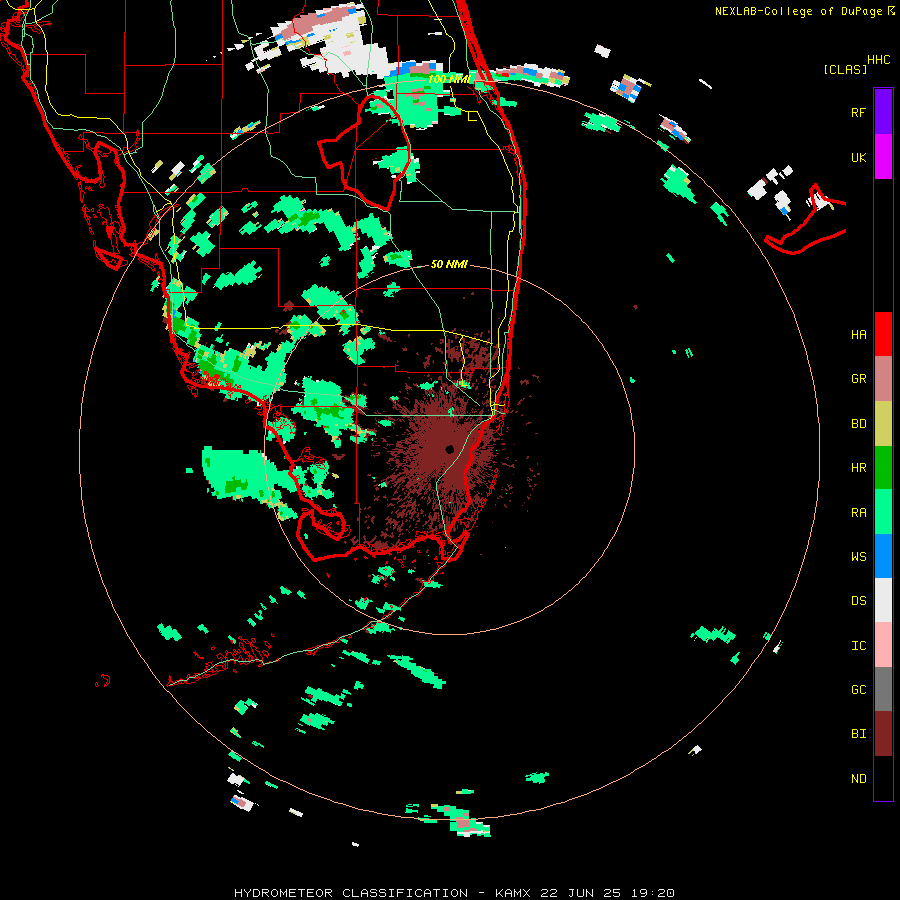Click the ND legend label
This screenshot has height=900, width=900.
(858, 779)
